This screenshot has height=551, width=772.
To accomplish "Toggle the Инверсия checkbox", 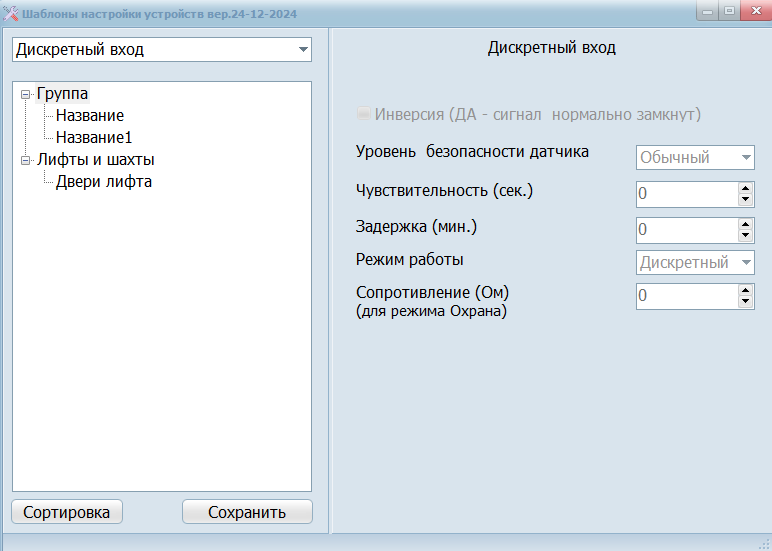I will point(364,114).
